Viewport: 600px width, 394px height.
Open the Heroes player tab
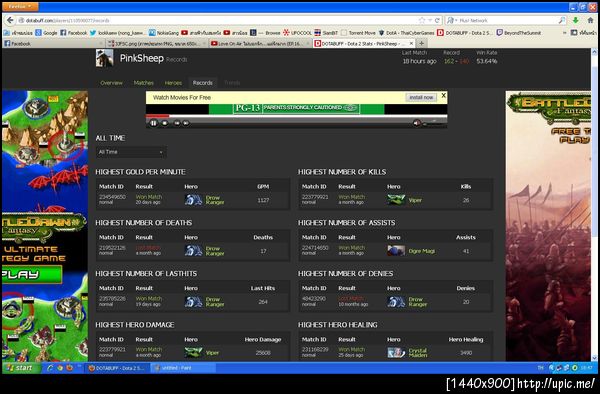pos(173,83)
